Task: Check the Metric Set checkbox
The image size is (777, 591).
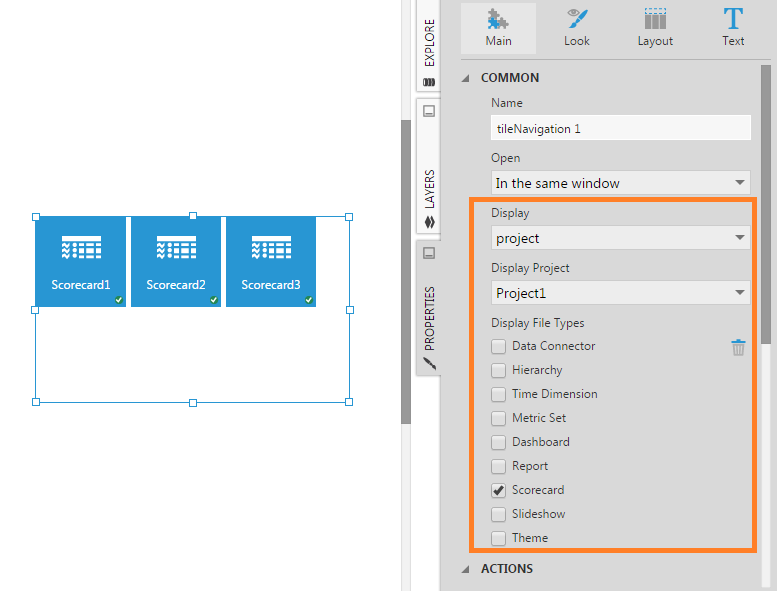Action: 498,419
